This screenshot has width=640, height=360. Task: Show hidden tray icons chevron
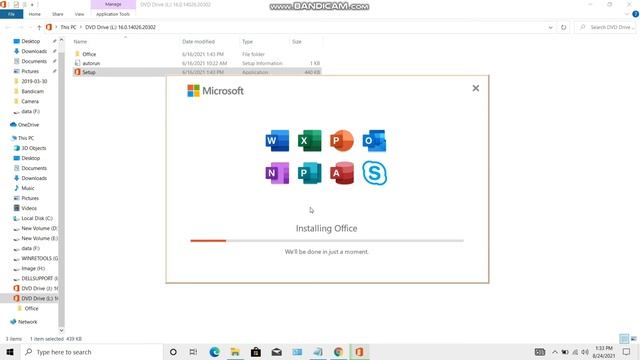coord(555,352)
